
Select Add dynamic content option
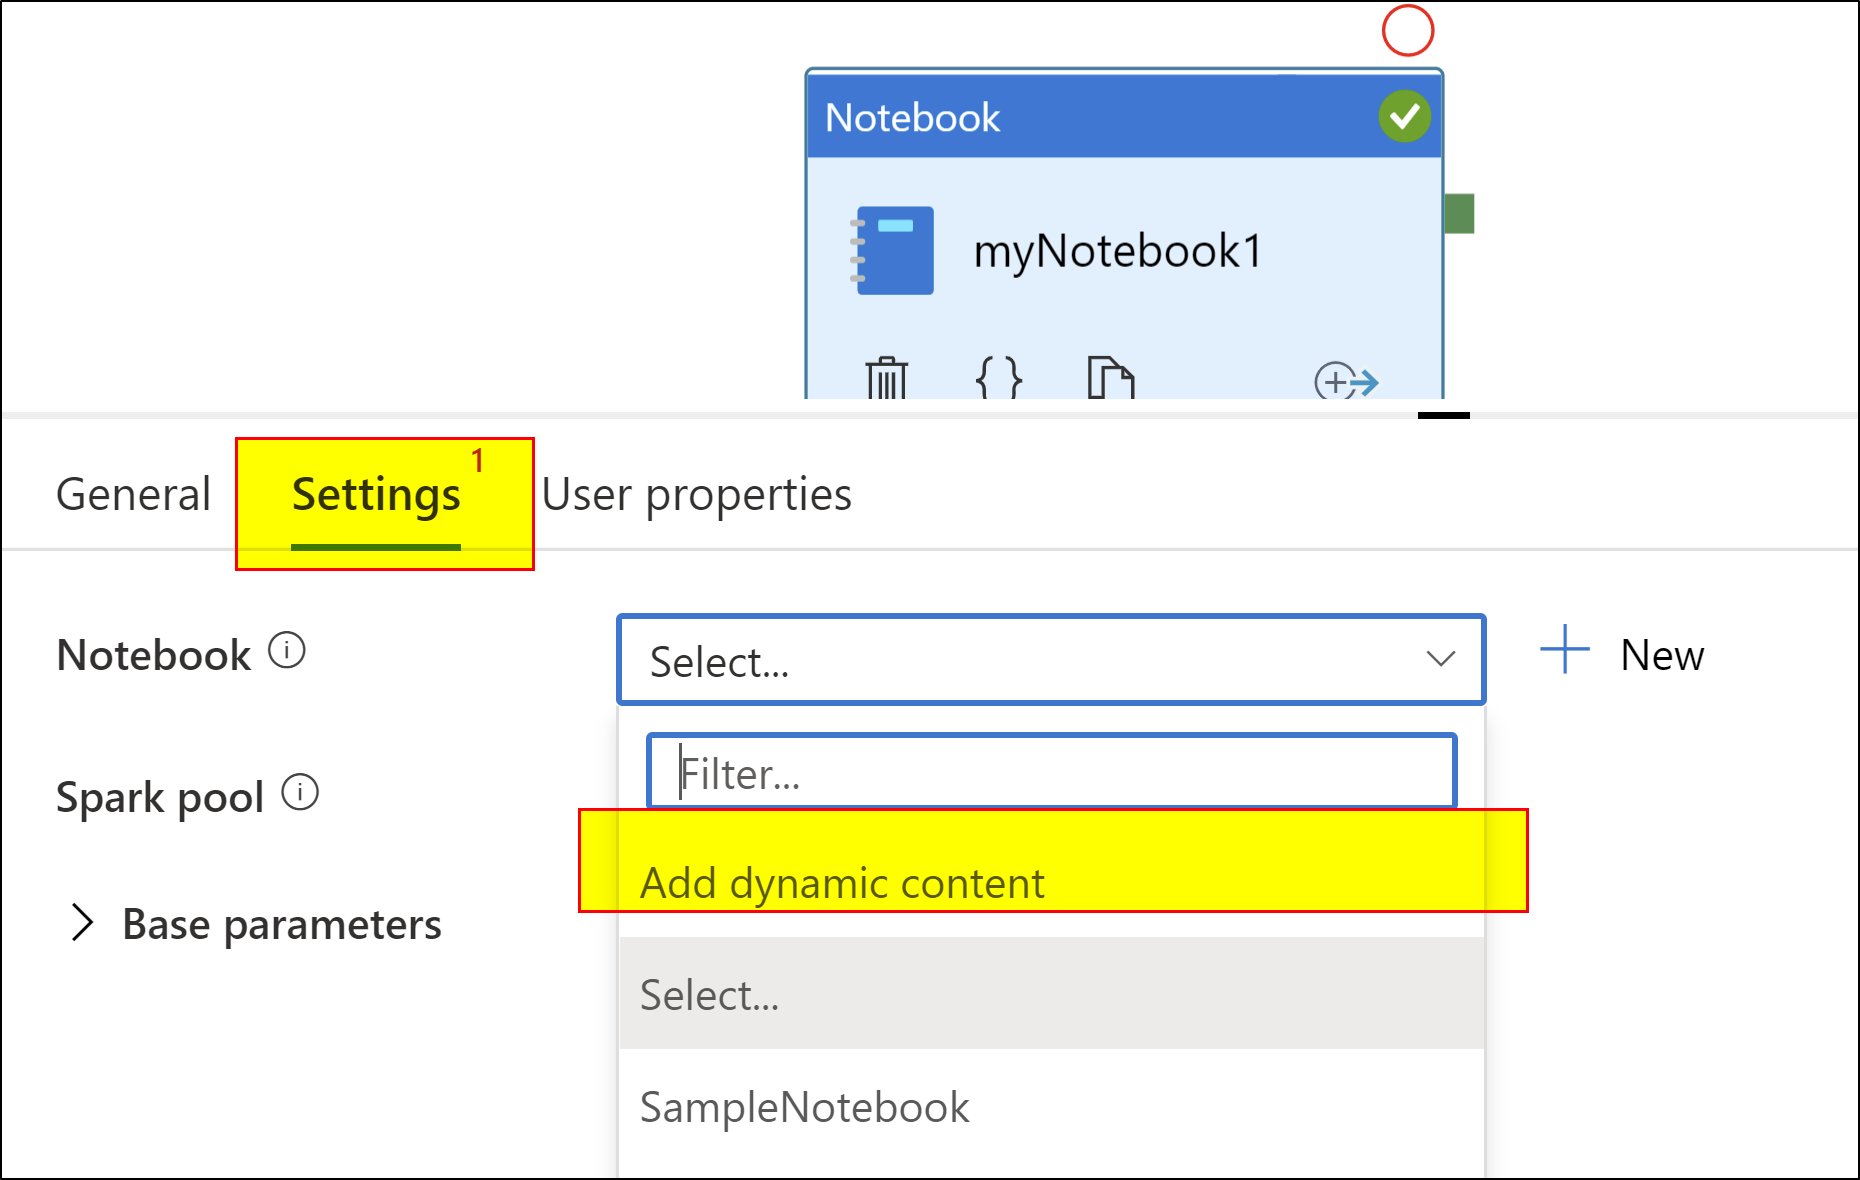click(x=842, y=882)
